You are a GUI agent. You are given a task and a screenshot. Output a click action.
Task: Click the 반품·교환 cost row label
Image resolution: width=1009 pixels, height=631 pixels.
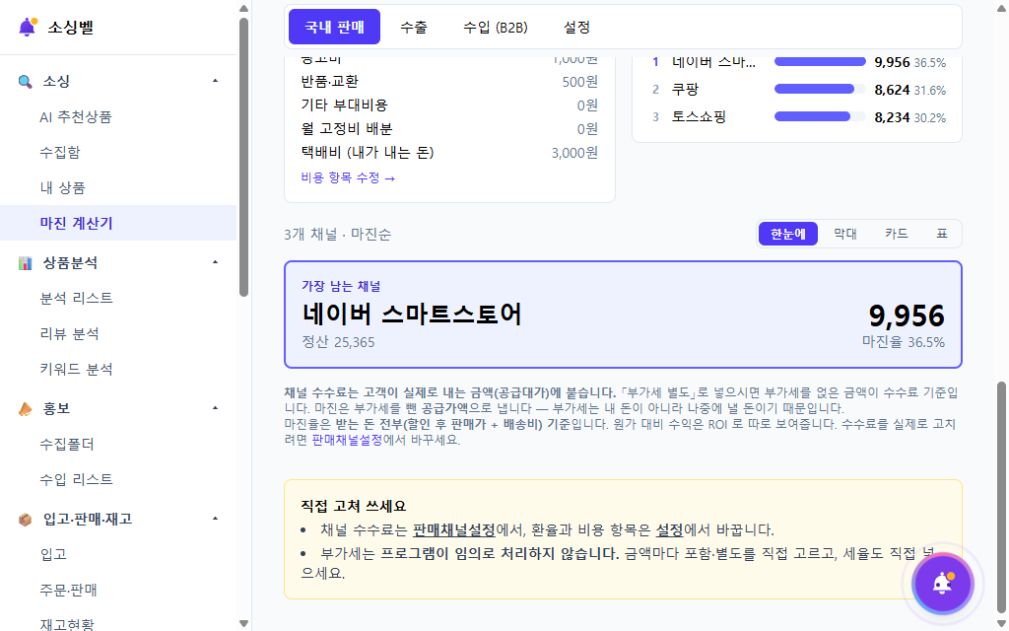tap(329, 82)
